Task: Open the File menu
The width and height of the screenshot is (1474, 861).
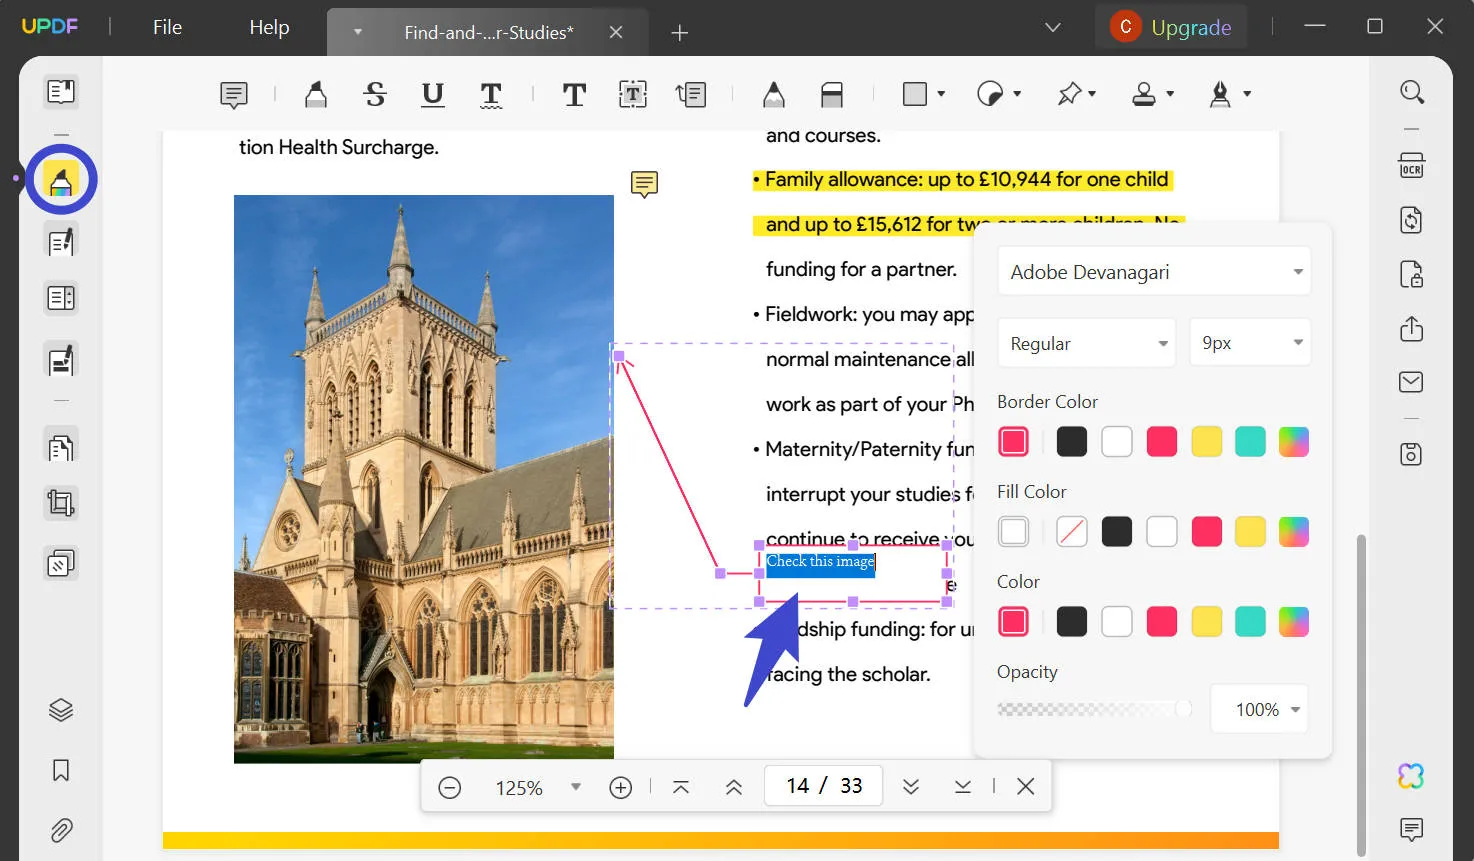Action: pos(167,27)
